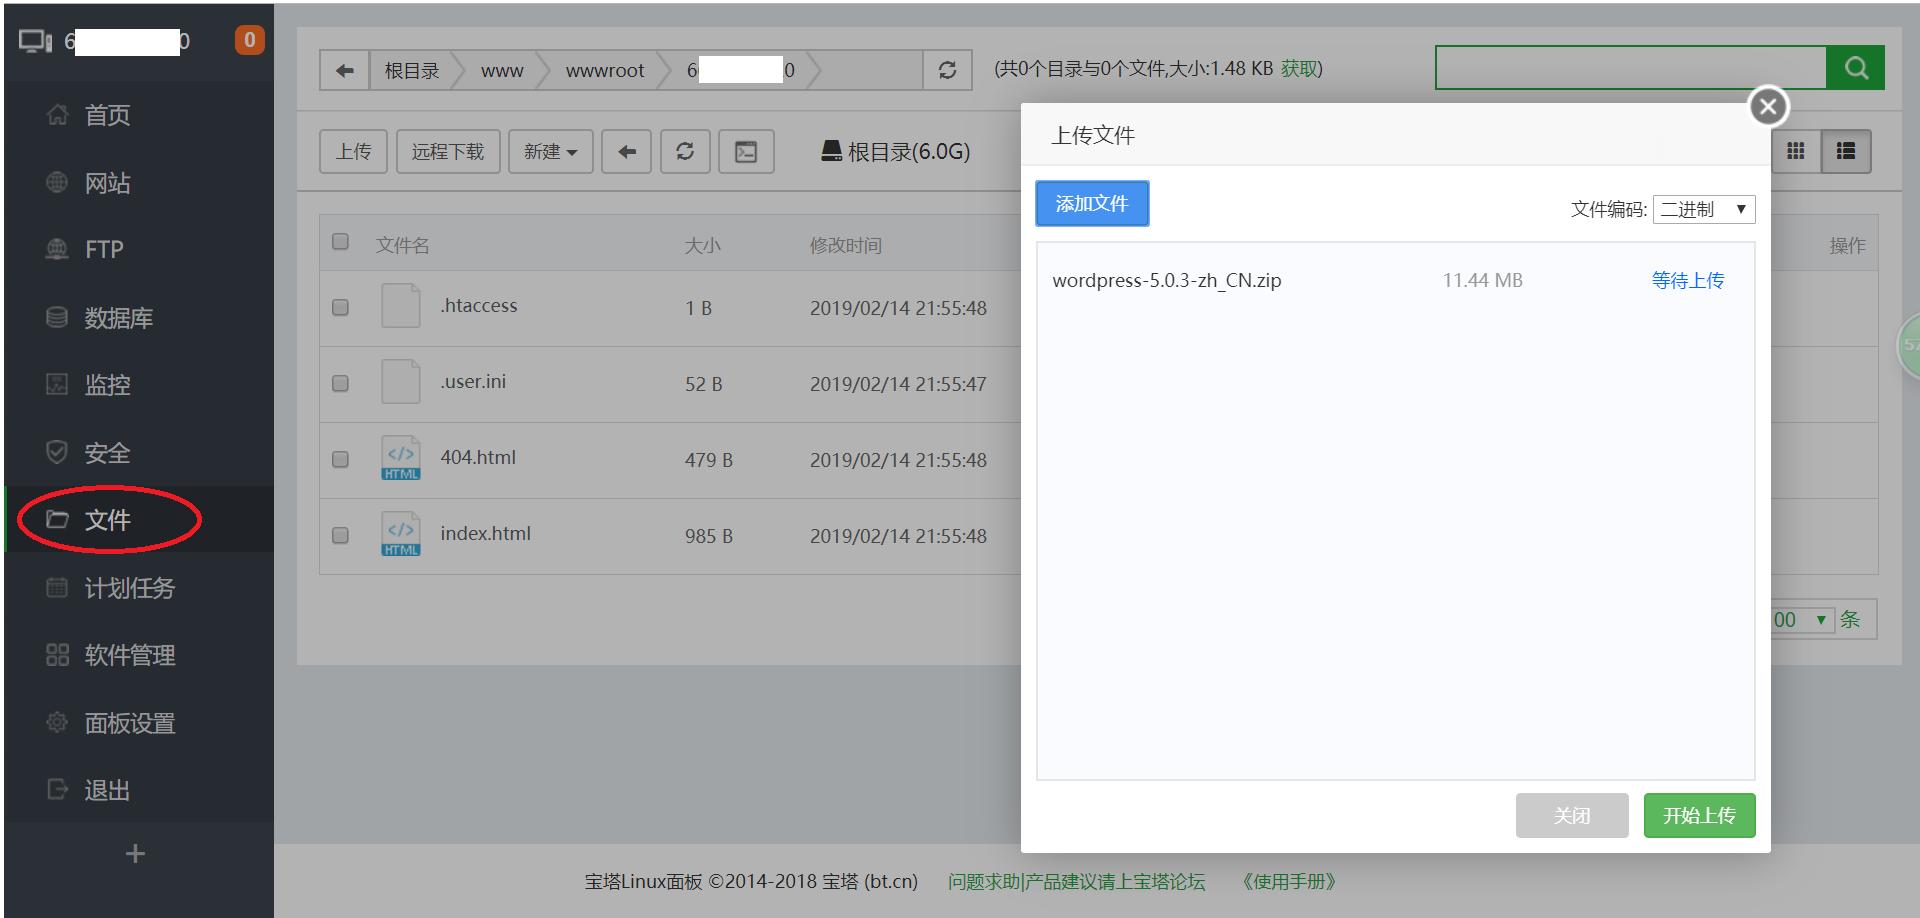The width and height of the screenshot is (1920, 918).
Task: Check the box for .htaccess file
Action: [341, 307]
